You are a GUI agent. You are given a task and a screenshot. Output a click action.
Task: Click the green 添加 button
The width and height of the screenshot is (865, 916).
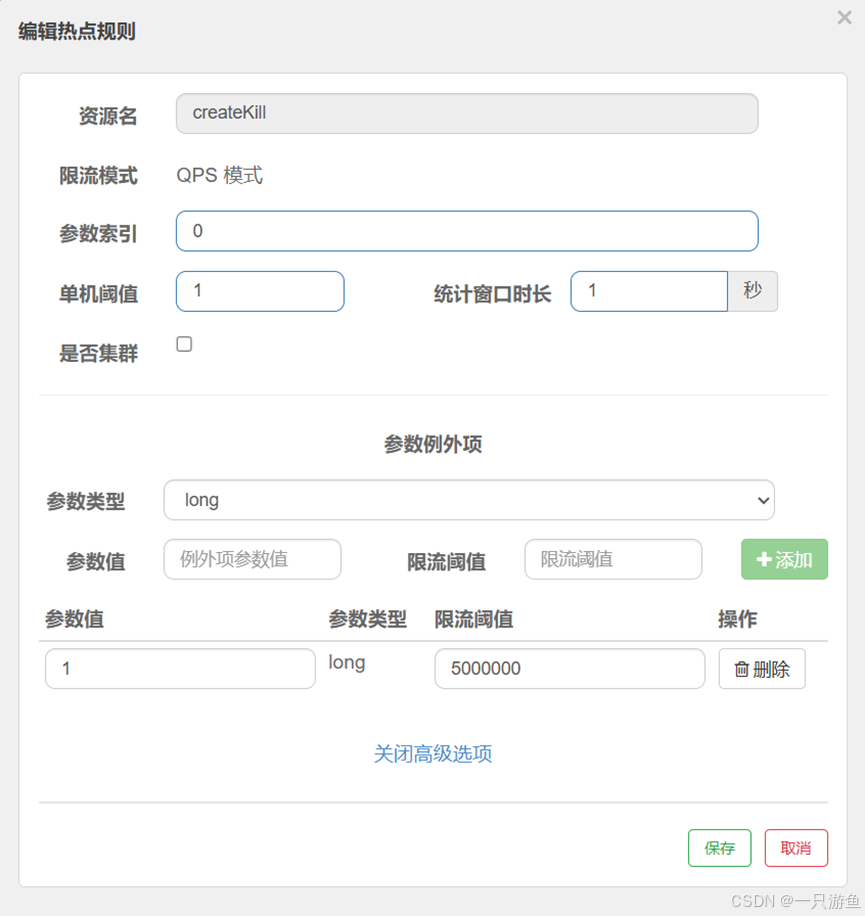click(784, 559)
